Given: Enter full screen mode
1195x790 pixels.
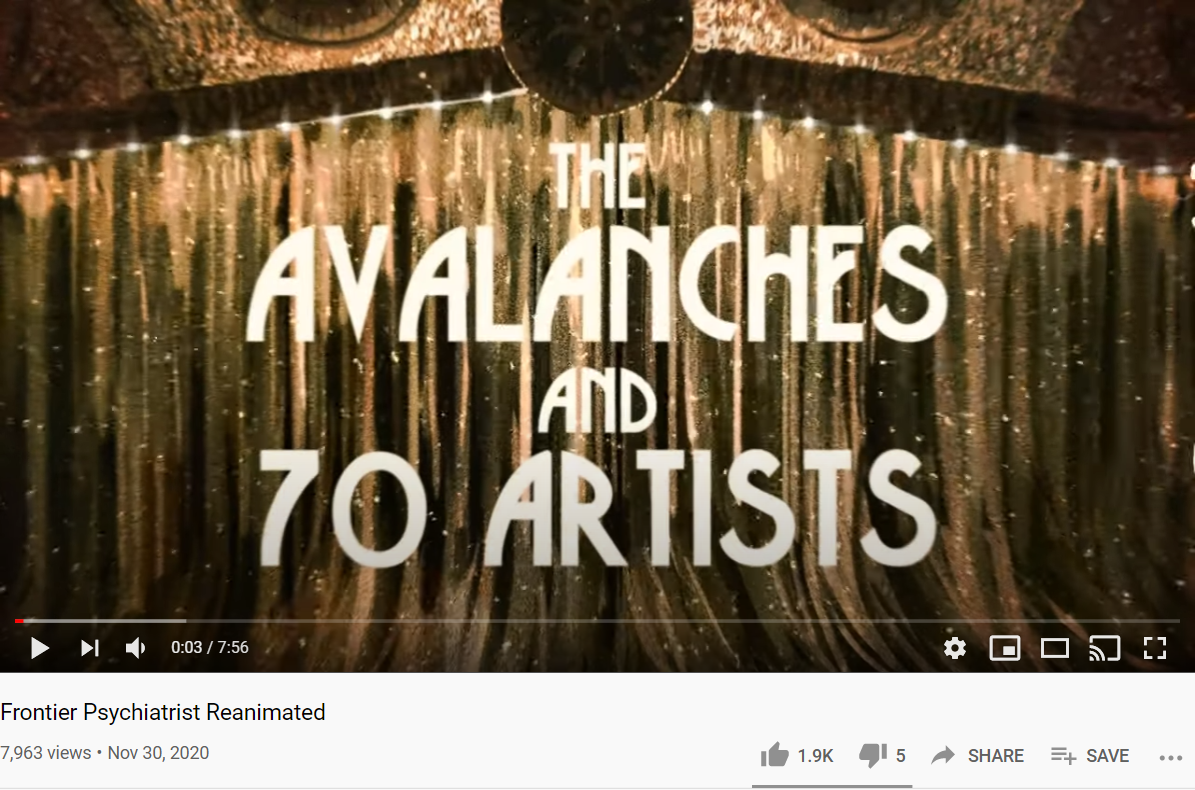Looking at the screenshot, I should point(1155,648).
